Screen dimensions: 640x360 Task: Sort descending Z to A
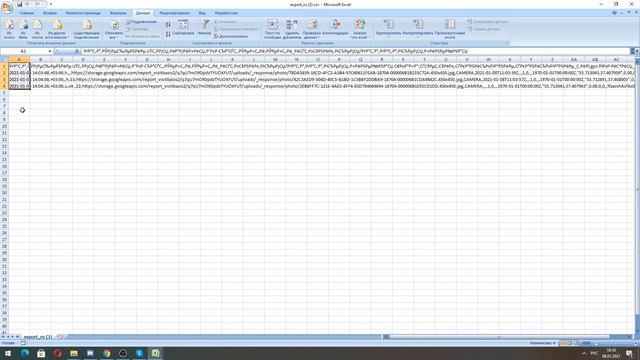click(168, 34)
